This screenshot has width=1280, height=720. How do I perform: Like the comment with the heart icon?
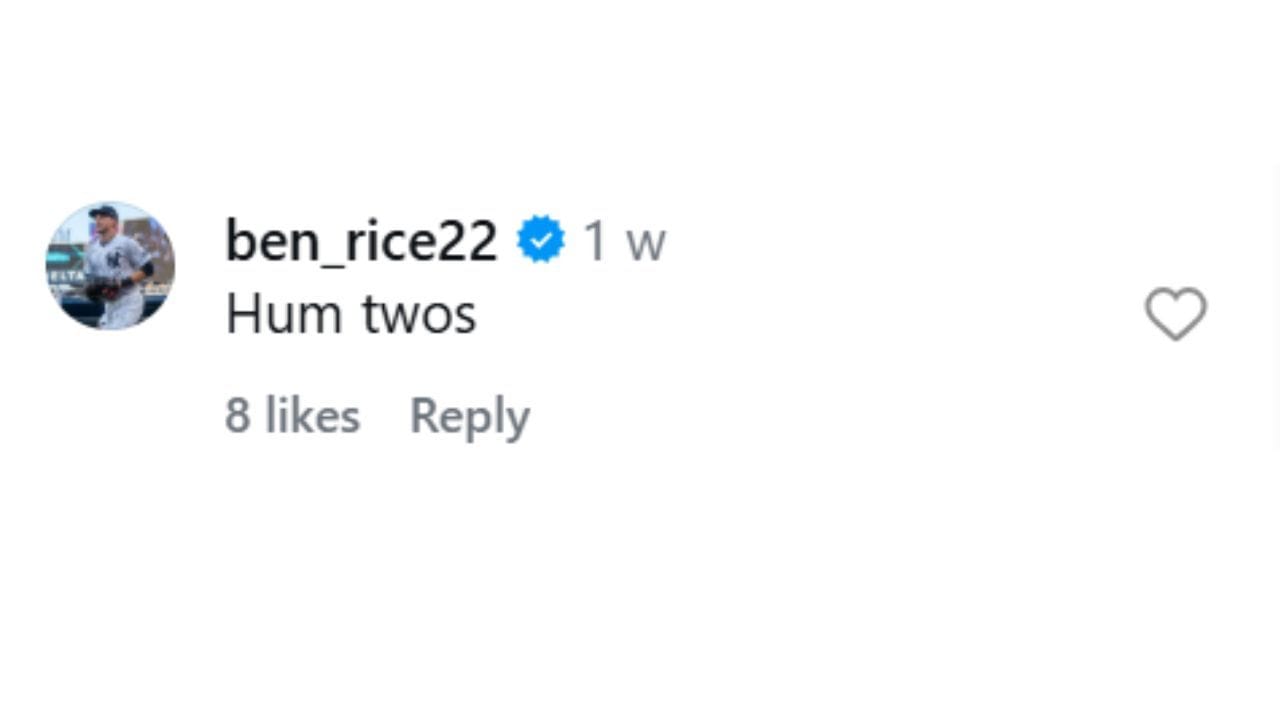point(1175,314)
